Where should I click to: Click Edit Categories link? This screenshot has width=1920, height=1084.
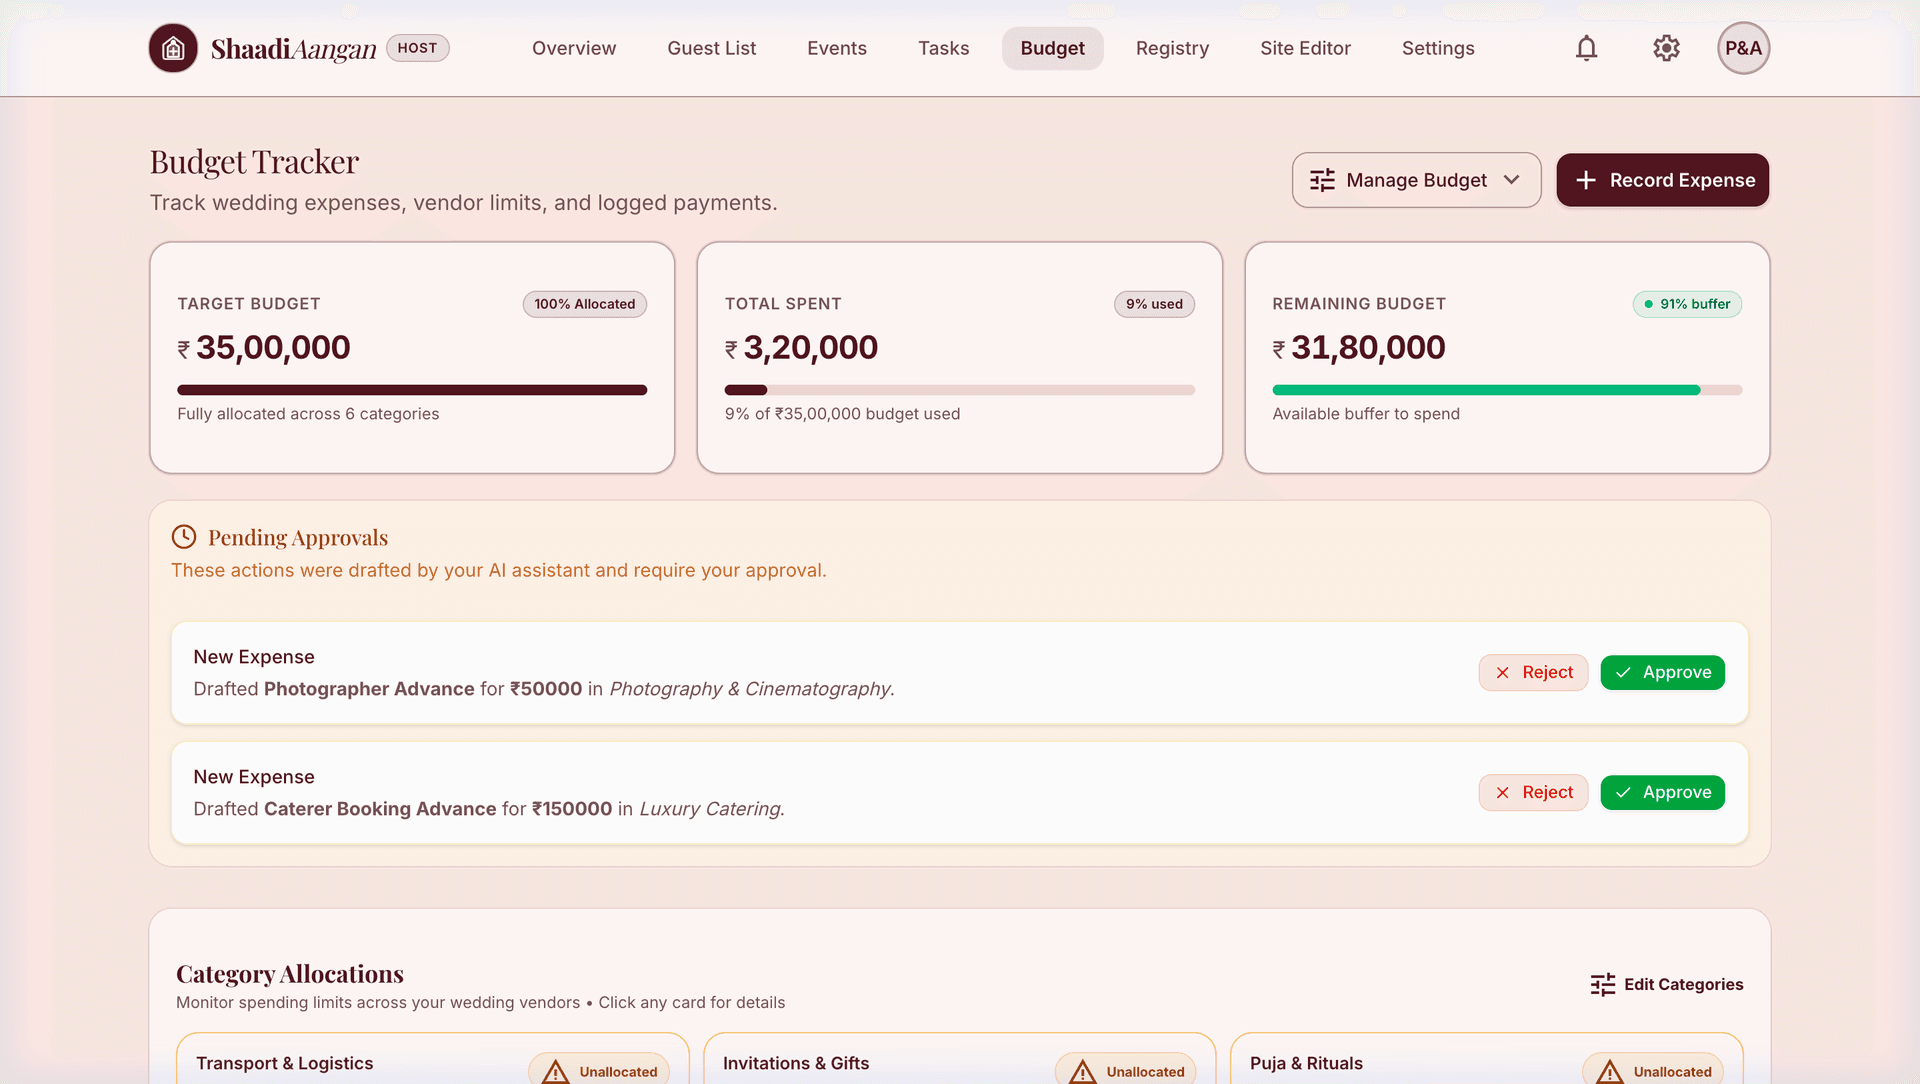tap(1667, 985)
